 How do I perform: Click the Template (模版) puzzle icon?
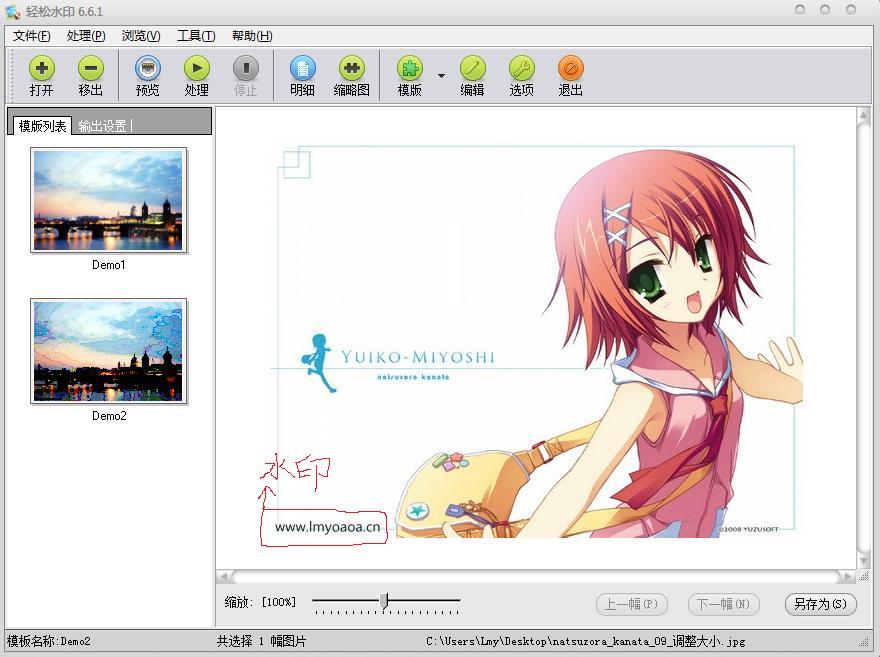[410, 68]
